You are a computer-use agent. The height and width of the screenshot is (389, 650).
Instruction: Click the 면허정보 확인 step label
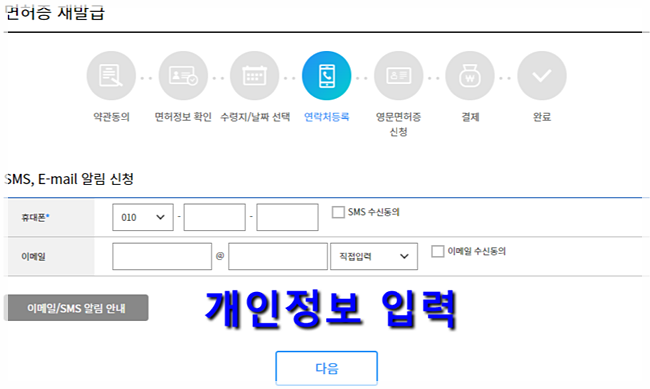point(183,117)
